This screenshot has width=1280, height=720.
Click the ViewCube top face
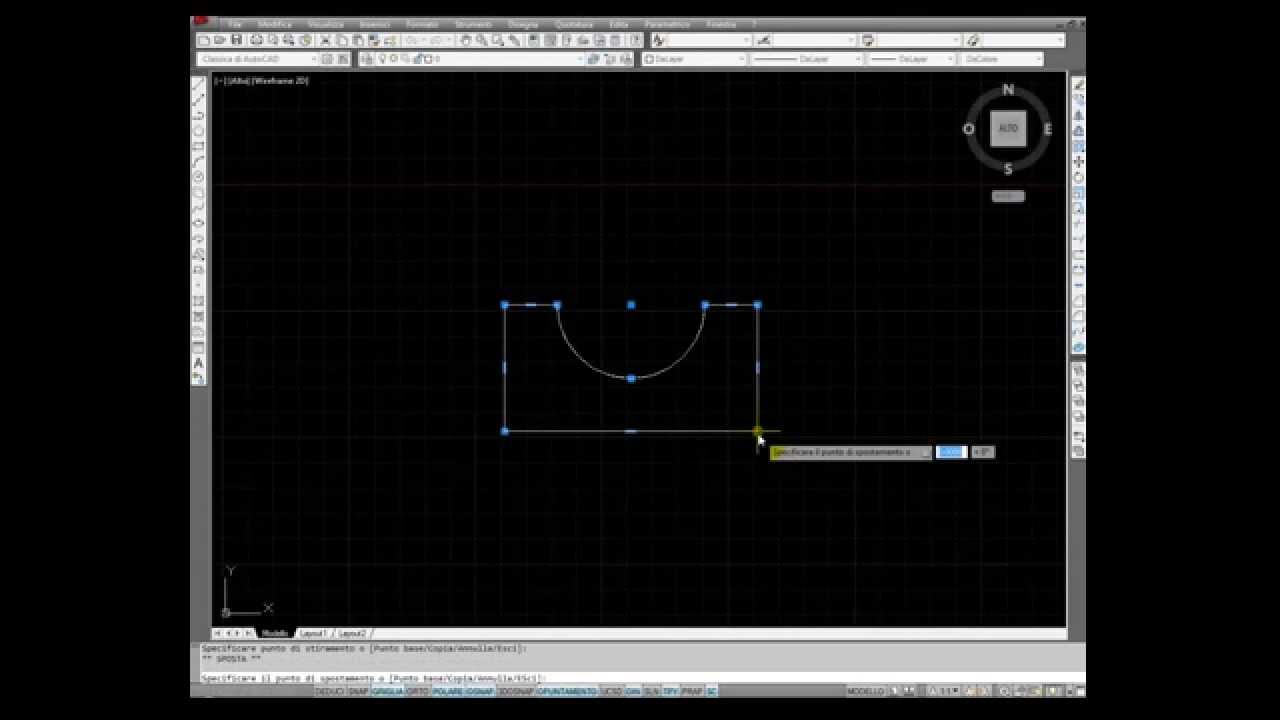click(1008, 129)
